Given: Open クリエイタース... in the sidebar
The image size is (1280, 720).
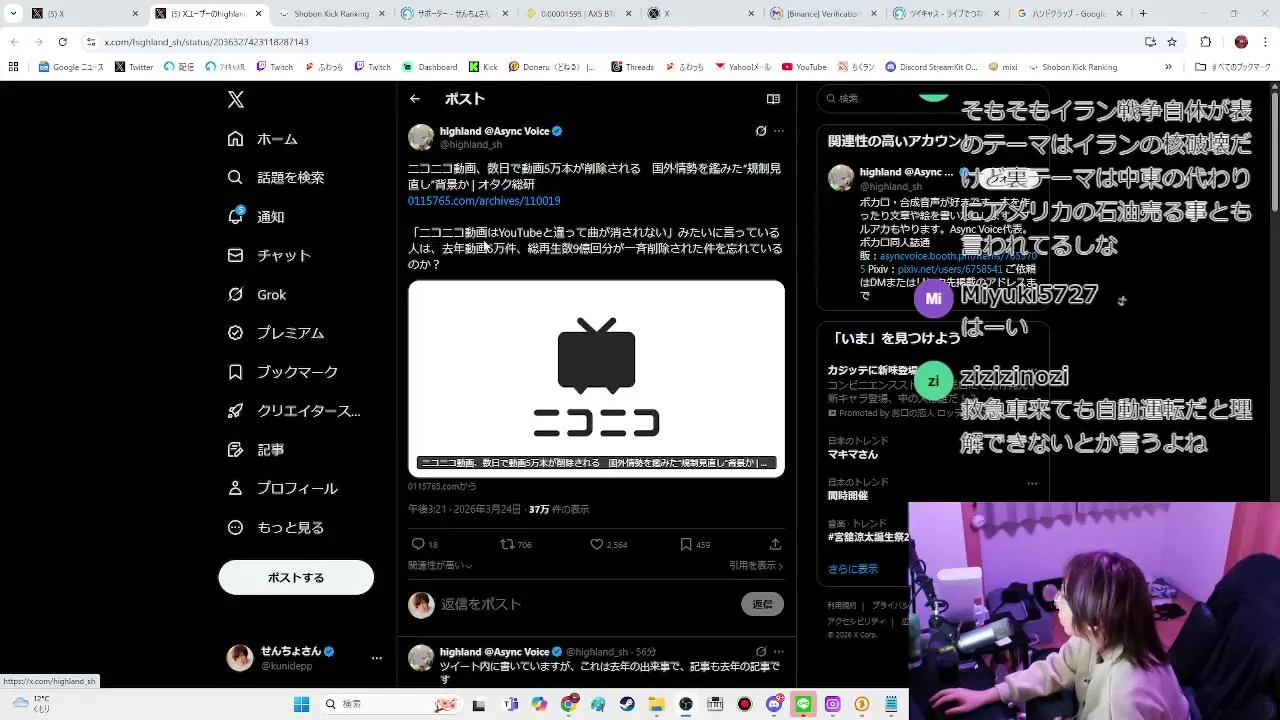Looking at the screenshot, I should pyautogui.click(x=294, y=411).
